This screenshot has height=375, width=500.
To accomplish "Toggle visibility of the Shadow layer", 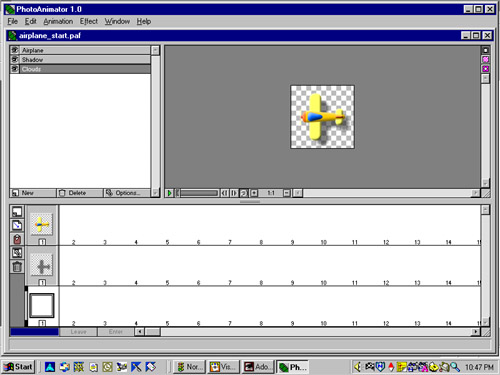I will pyautogui.click(x=15, y=60).
